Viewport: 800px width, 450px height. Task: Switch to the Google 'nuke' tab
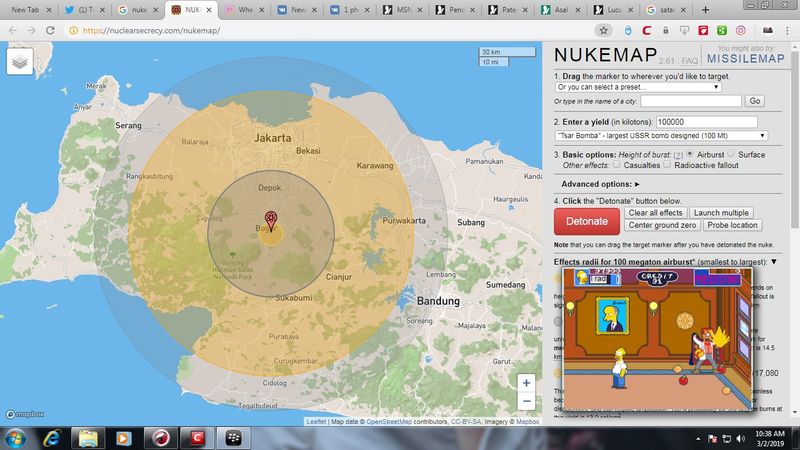[x=138, y=10]
